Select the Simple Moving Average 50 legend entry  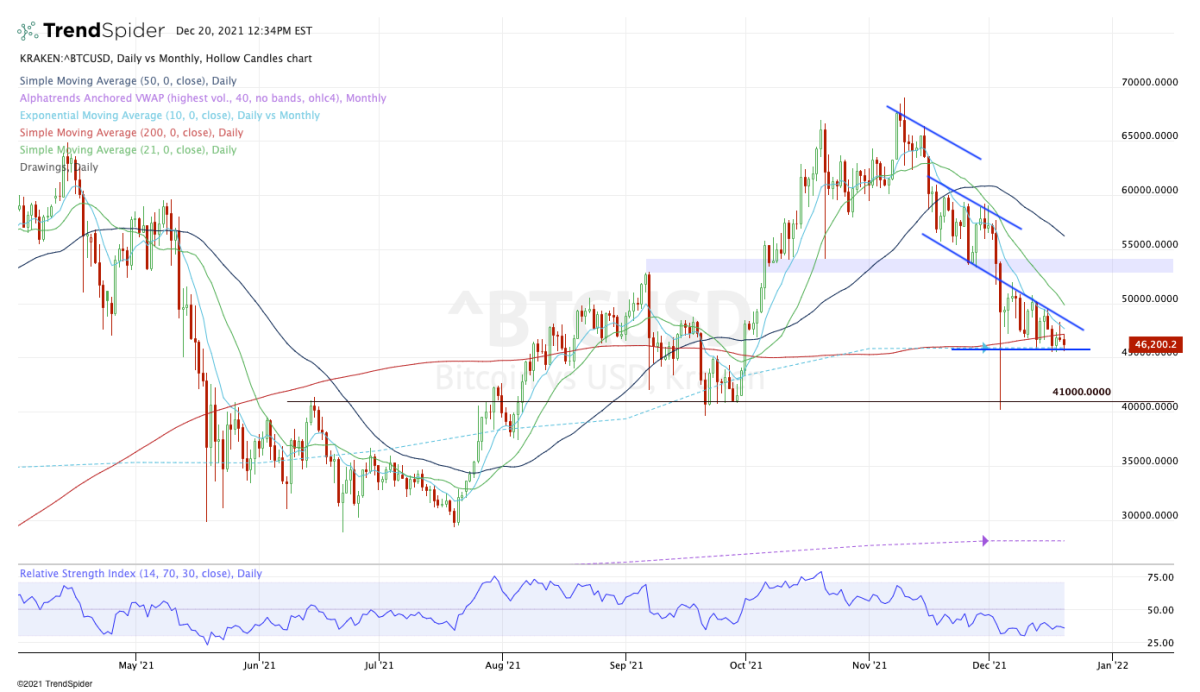[x=129, y=81]
